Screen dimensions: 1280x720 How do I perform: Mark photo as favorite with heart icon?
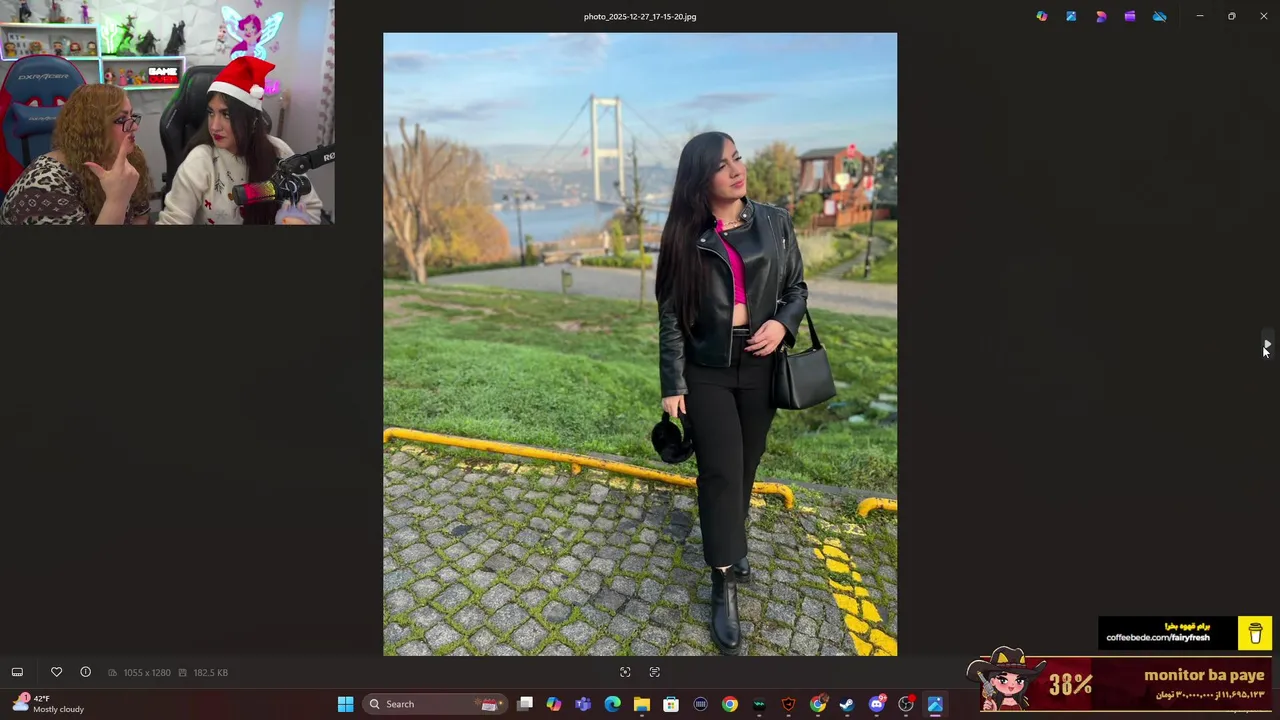tap(56, 672)
